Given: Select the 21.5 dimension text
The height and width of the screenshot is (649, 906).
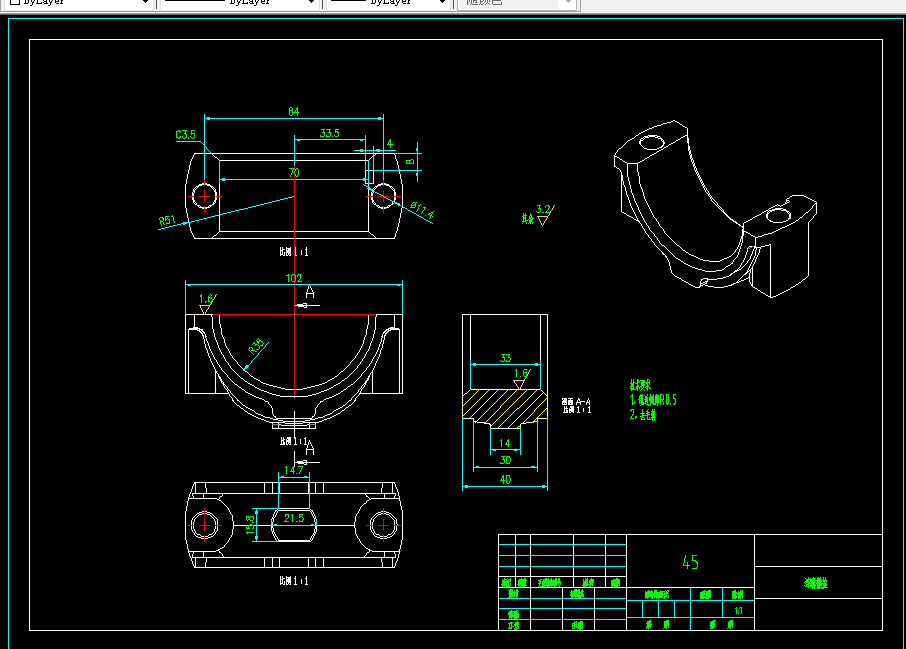Looking at the screenshot, I should 294,518.
